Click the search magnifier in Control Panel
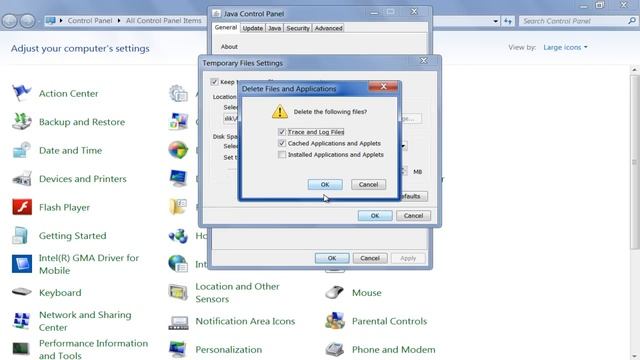This screenshot has height=360, width=640. 632,20
